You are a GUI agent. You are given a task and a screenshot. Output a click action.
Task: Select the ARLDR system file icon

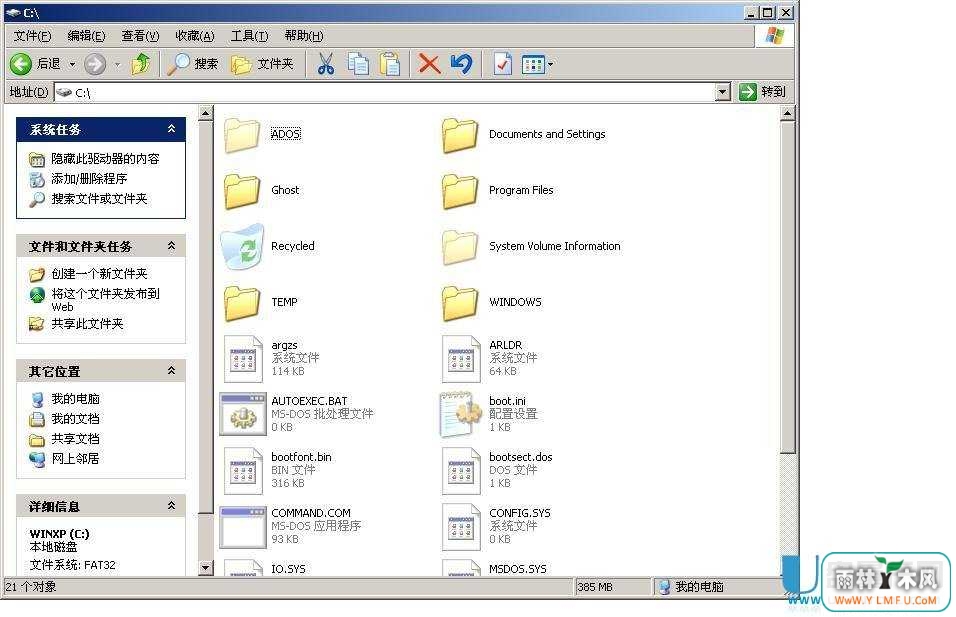coord(461,358)
